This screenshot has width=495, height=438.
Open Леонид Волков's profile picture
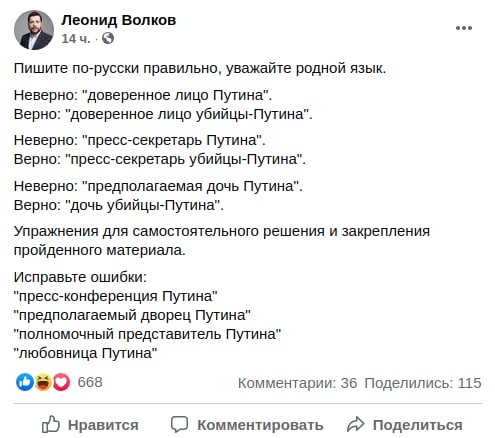(34, 30)
